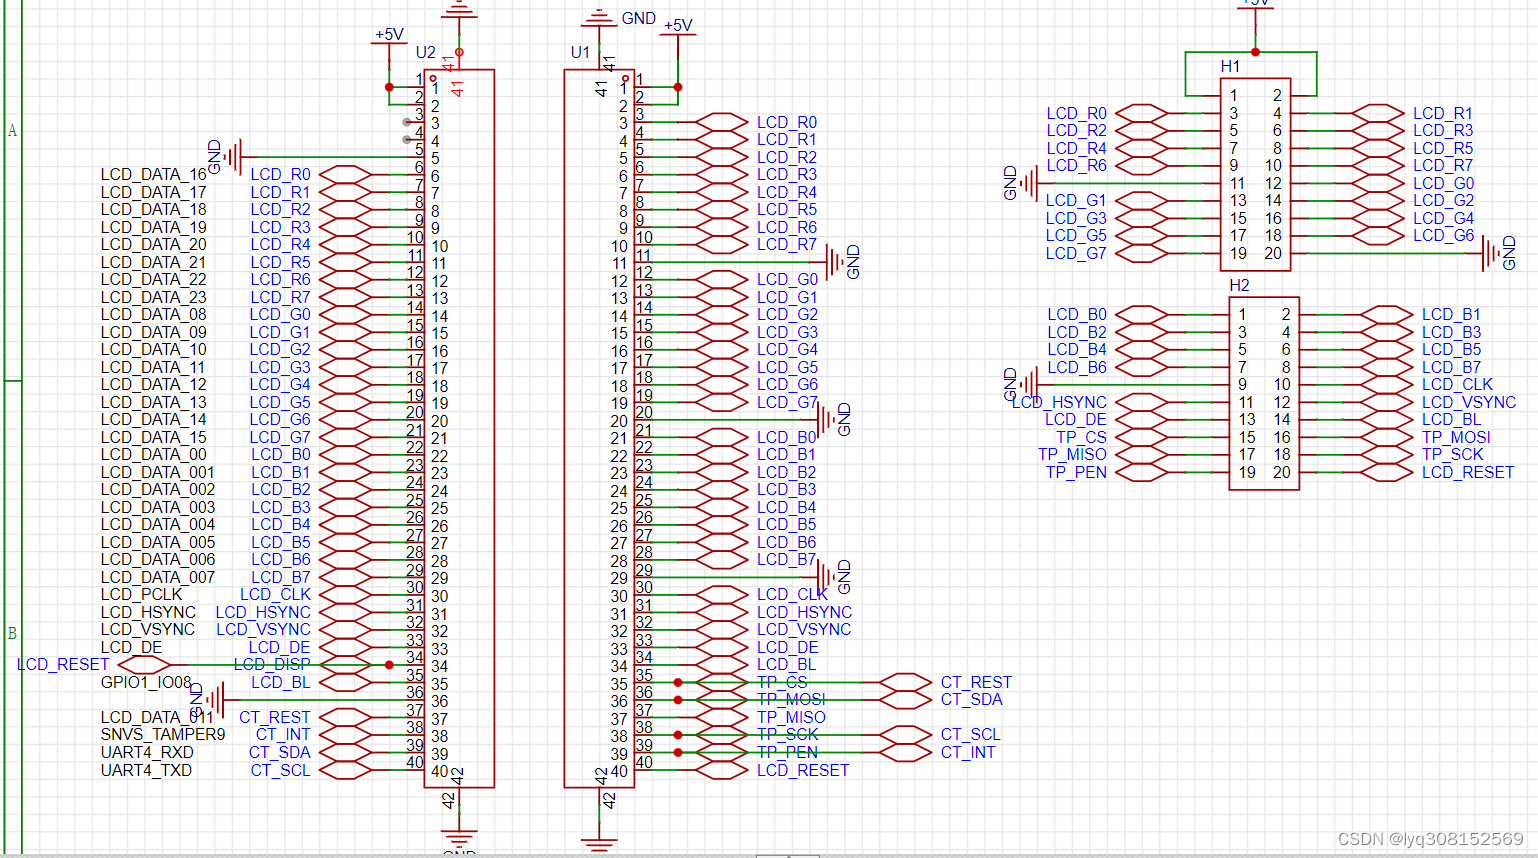Click the LCD_DATA_17 signal text
The image size is (1538, 858).
point(154,192)
